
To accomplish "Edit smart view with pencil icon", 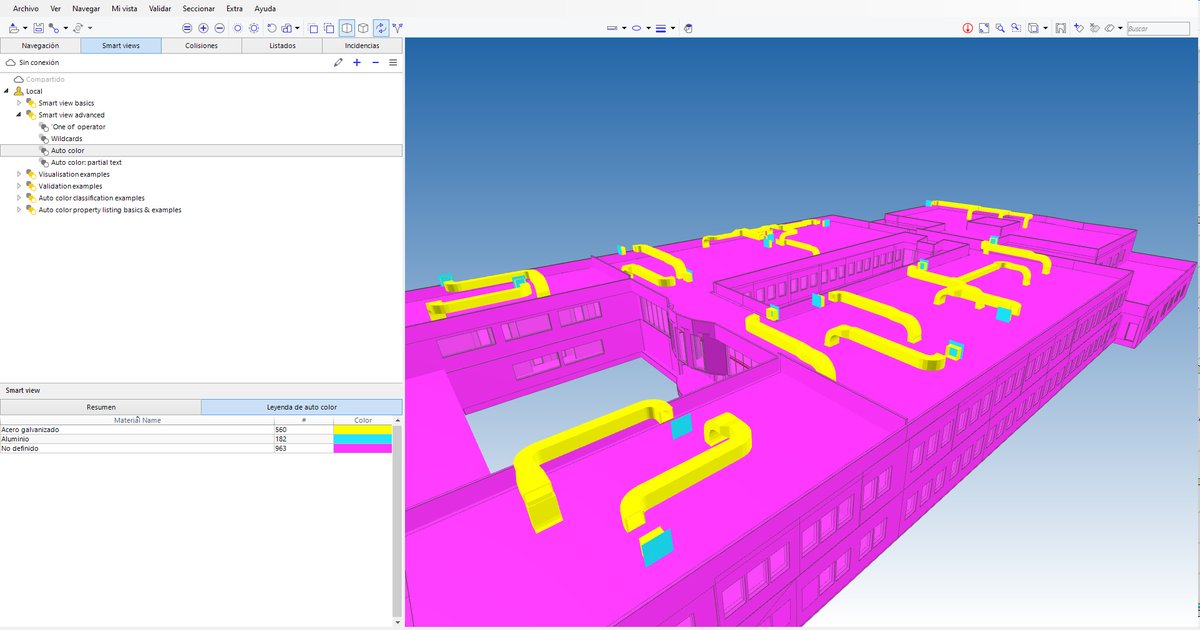I will 338,62.
